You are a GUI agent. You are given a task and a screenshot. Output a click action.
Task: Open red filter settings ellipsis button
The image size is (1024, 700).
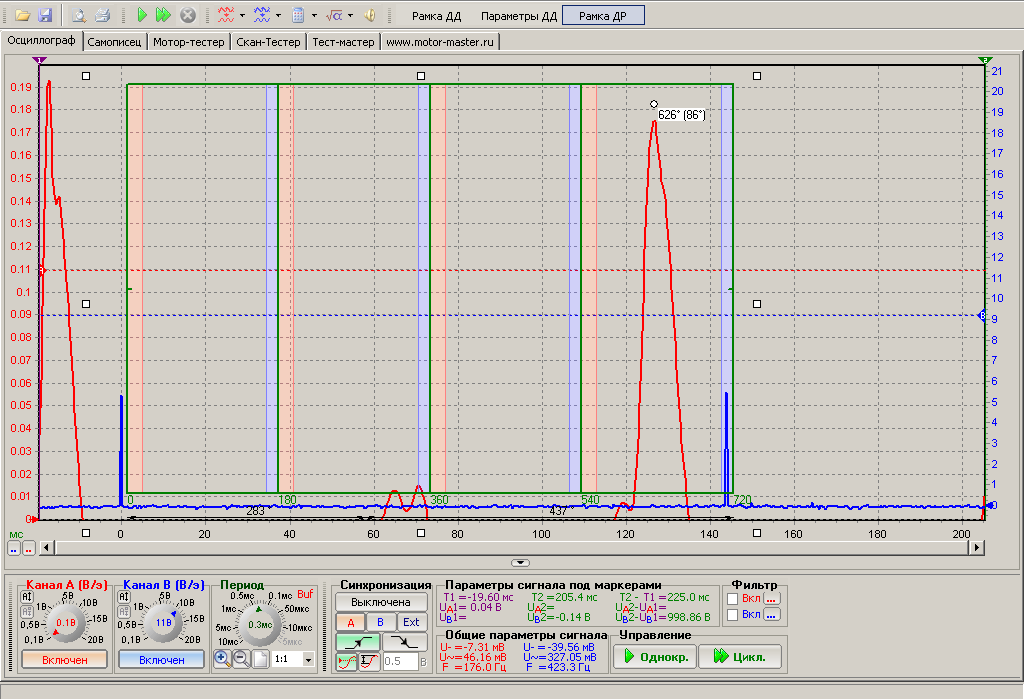[x=772, y=599]
